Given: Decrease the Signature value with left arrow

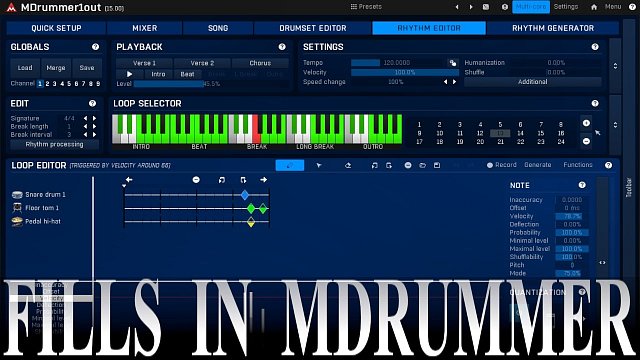Looking at the screenshot, I should click(x=85, y=118).
